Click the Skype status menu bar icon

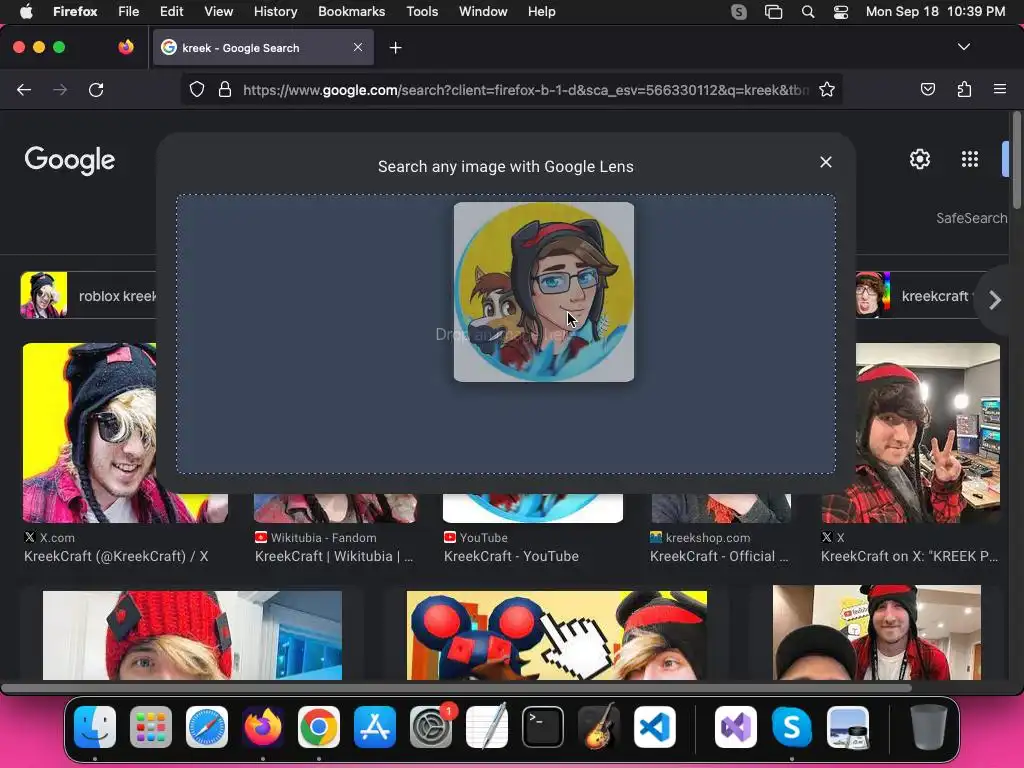point(739,12)
